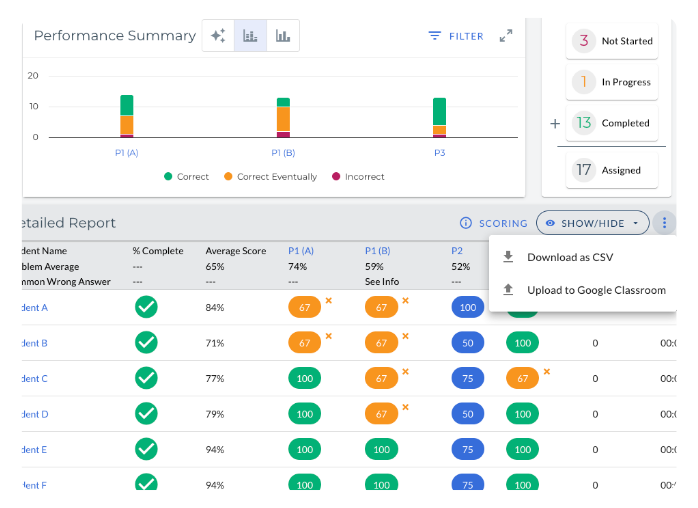698x508 pixels.
Task: Open Student C's report
Action: tap(34, 379)
